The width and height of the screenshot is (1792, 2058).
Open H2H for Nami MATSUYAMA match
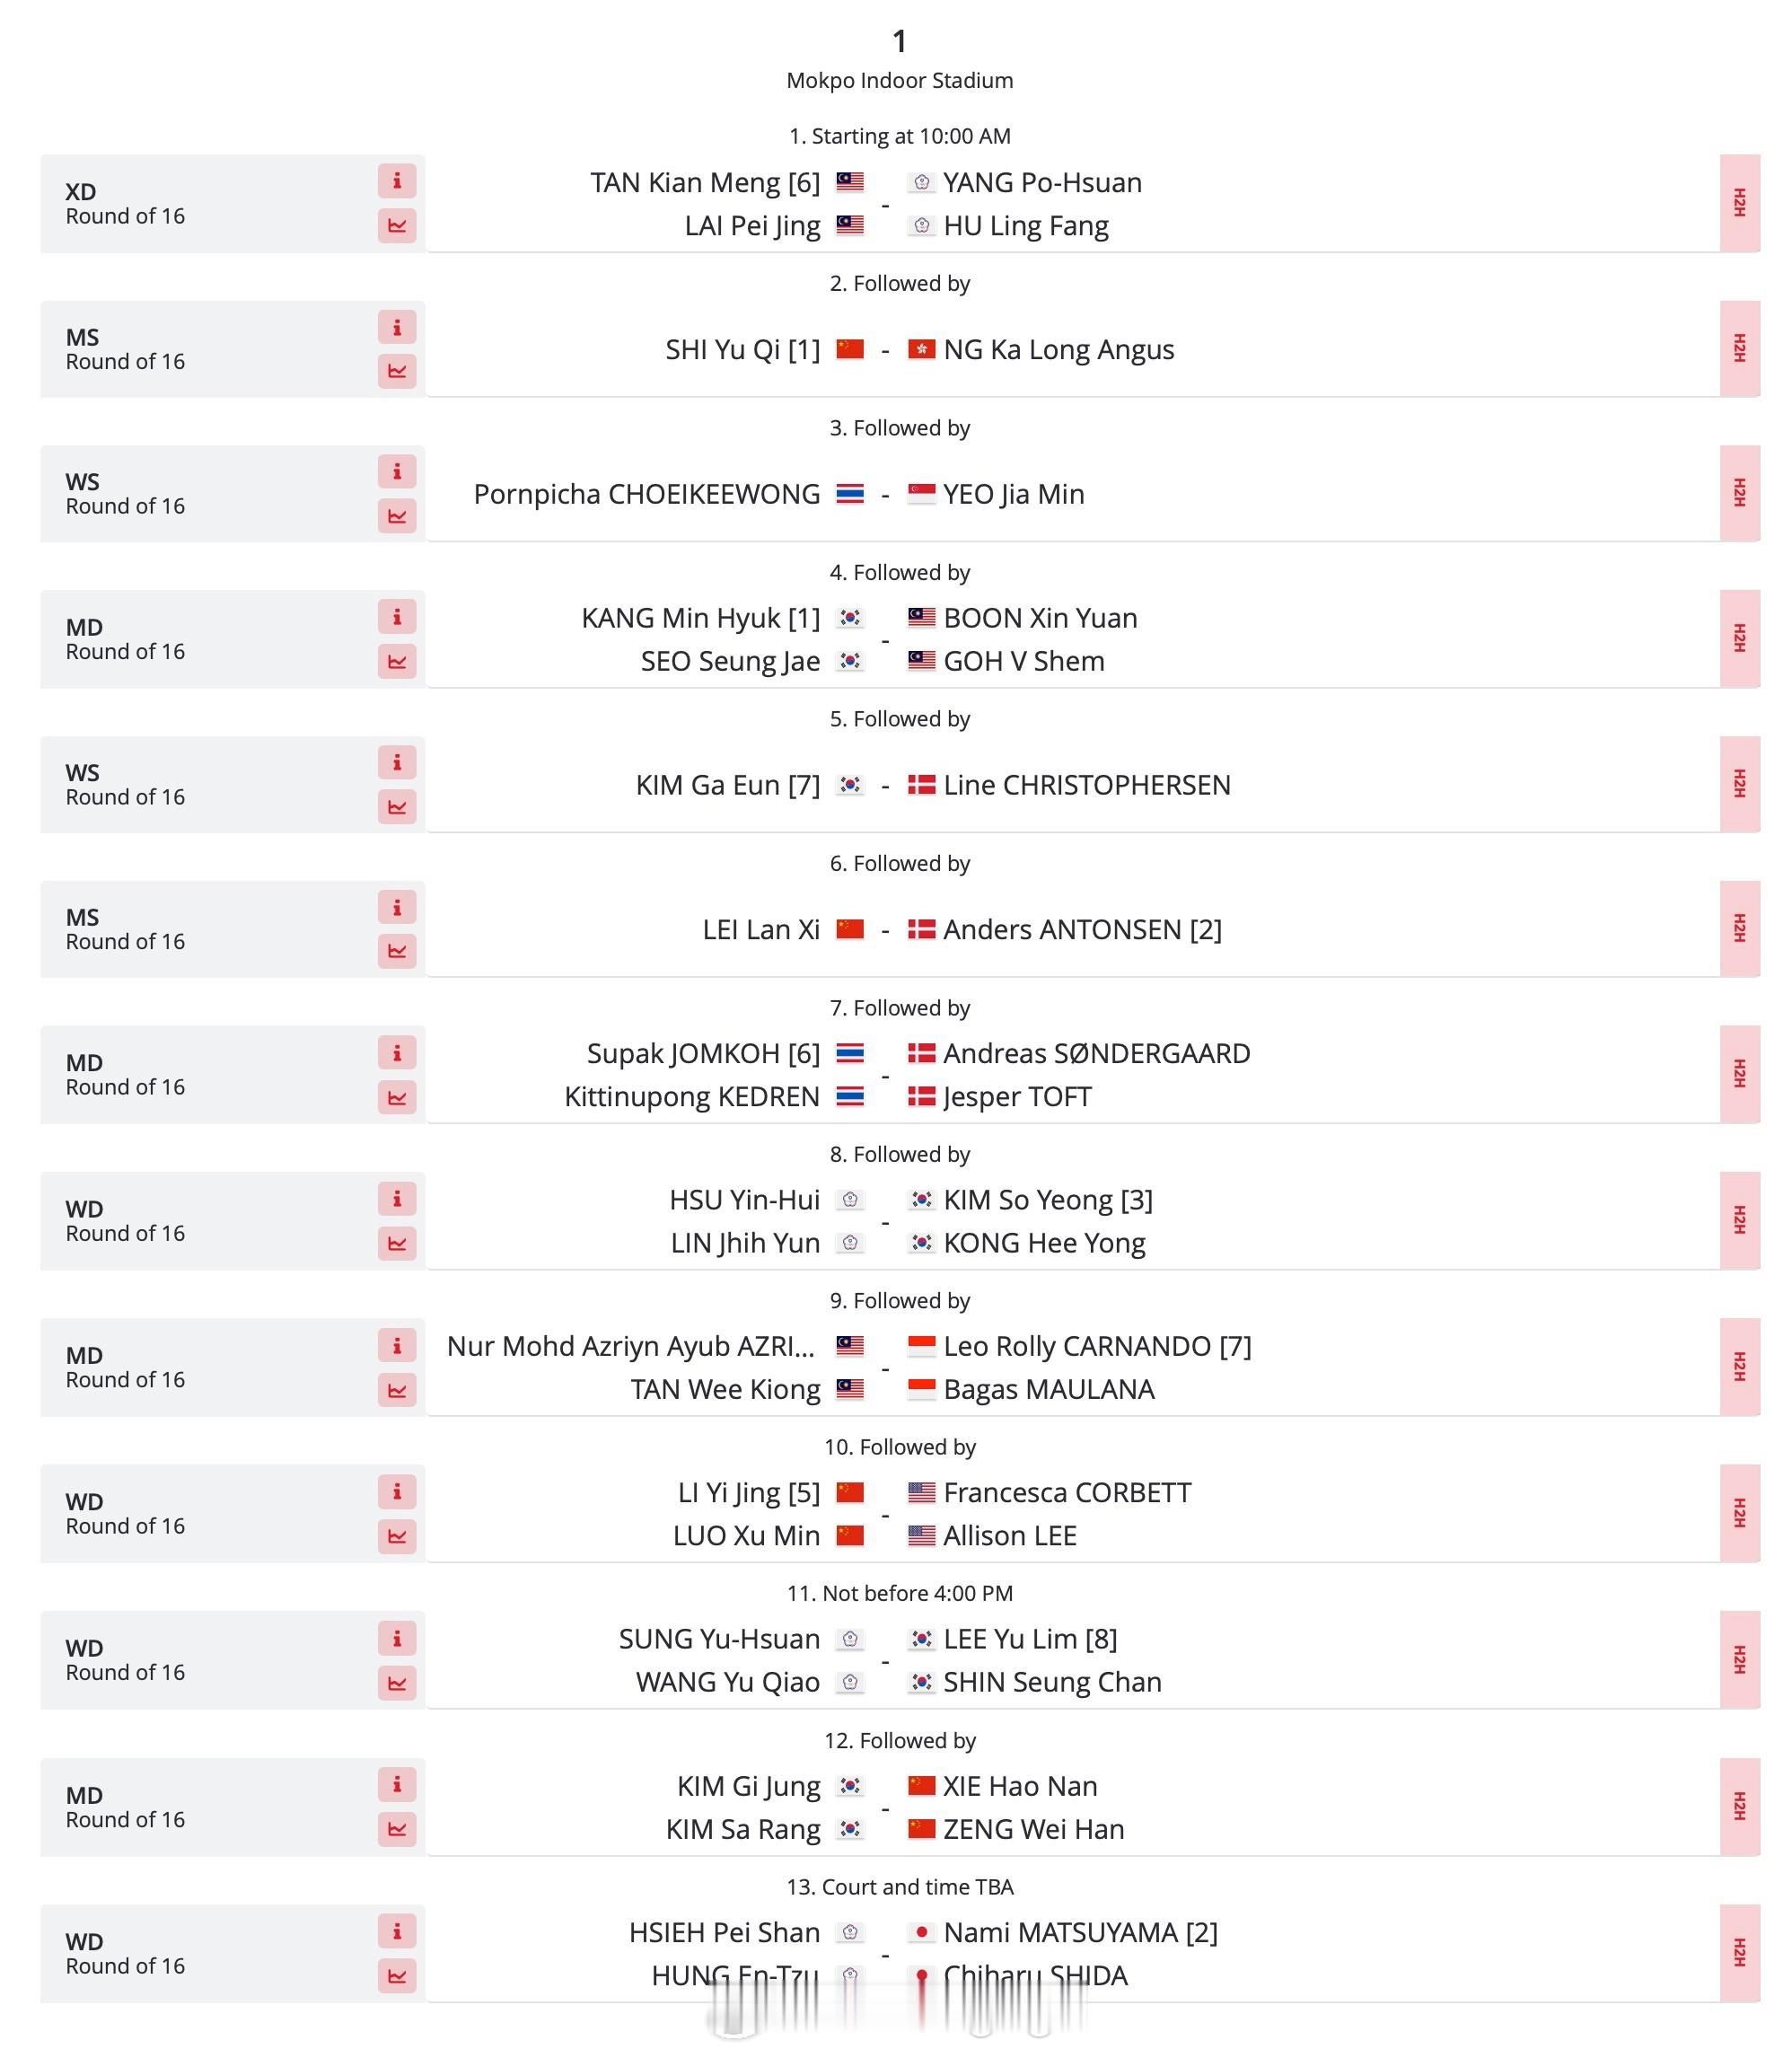click(1739, 1952)
